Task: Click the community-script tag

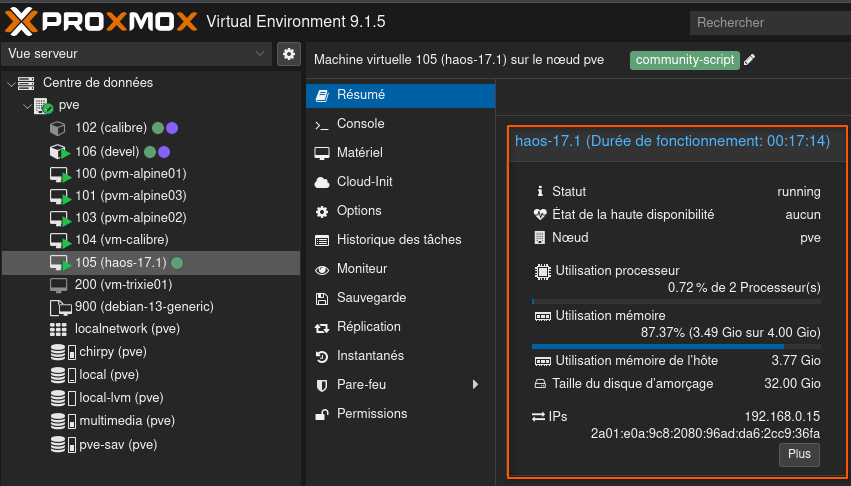Action: point(684,60)
